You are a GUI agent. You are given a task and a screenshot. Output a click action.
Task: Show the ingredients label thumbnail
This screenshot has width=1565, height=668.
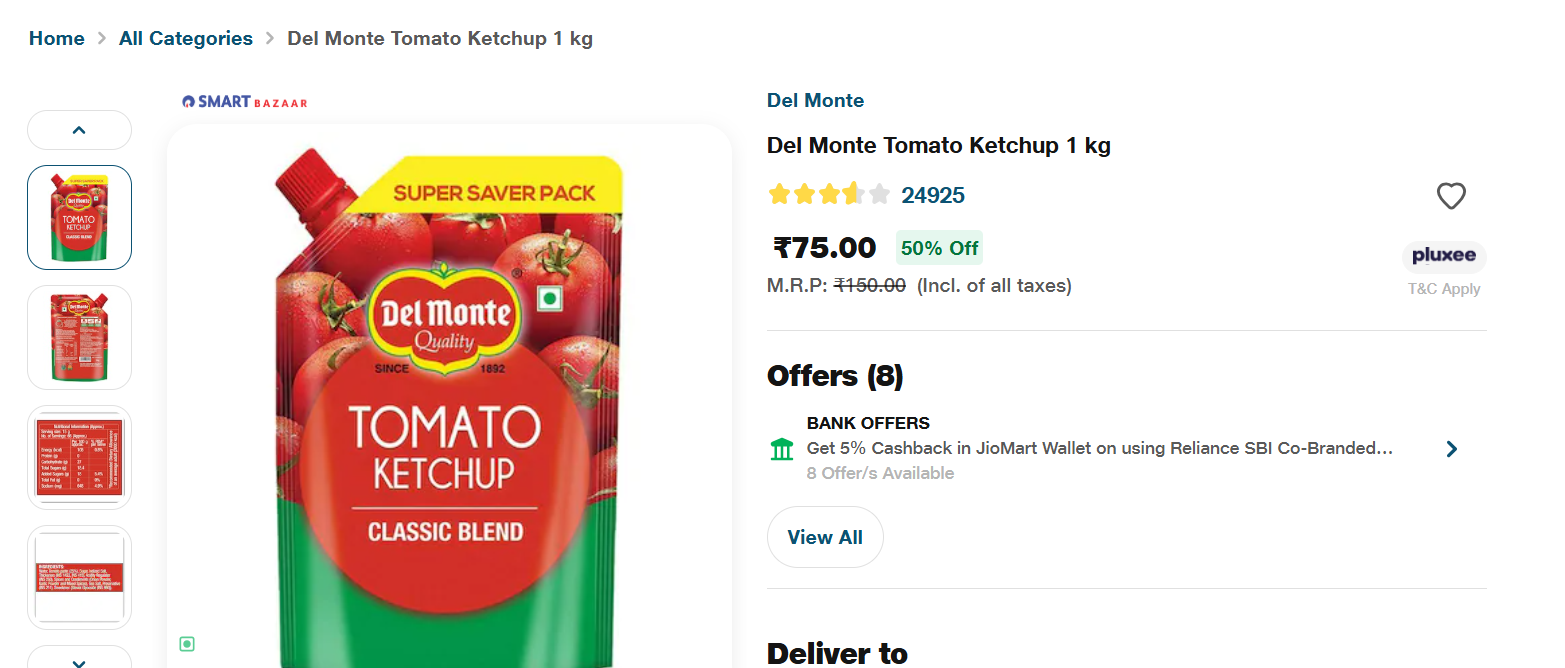point(79,577)
